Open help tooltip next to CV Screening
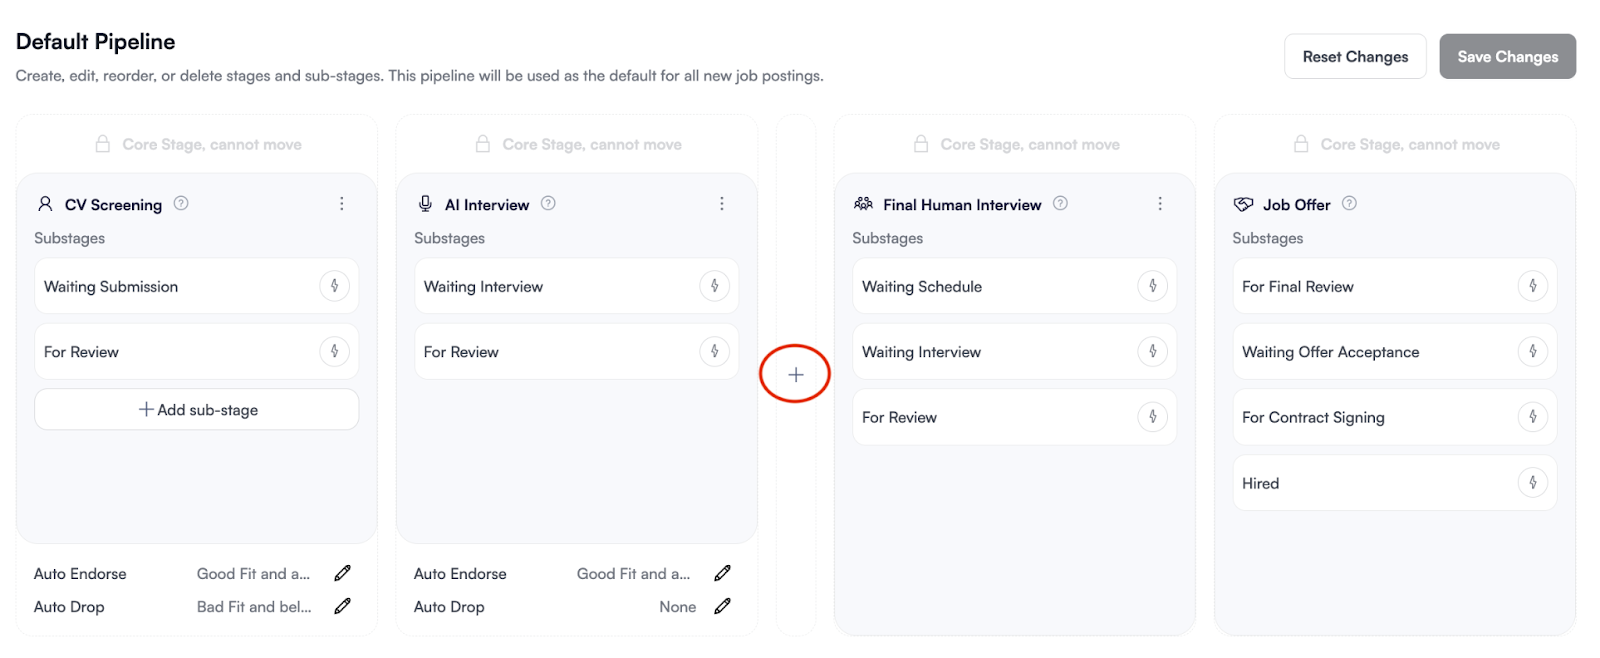 pos(181,203)
